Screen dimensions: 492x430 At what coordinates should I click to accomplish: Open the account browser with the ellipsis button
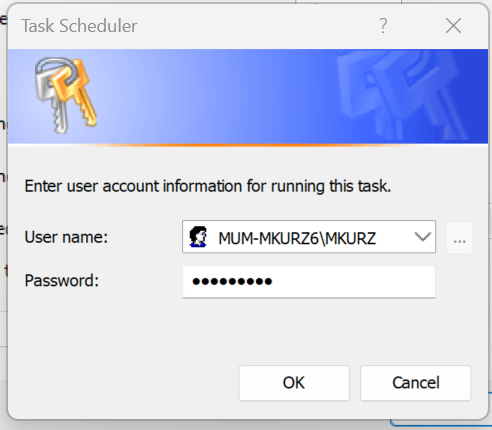459,237
